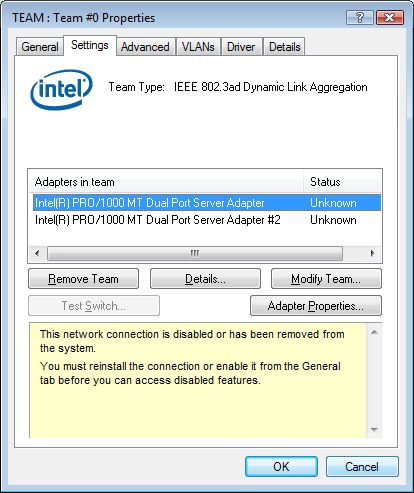The height and width of the screenshot is (493, 414).
Task: Click the help question mark button
Action: (360, 17)
